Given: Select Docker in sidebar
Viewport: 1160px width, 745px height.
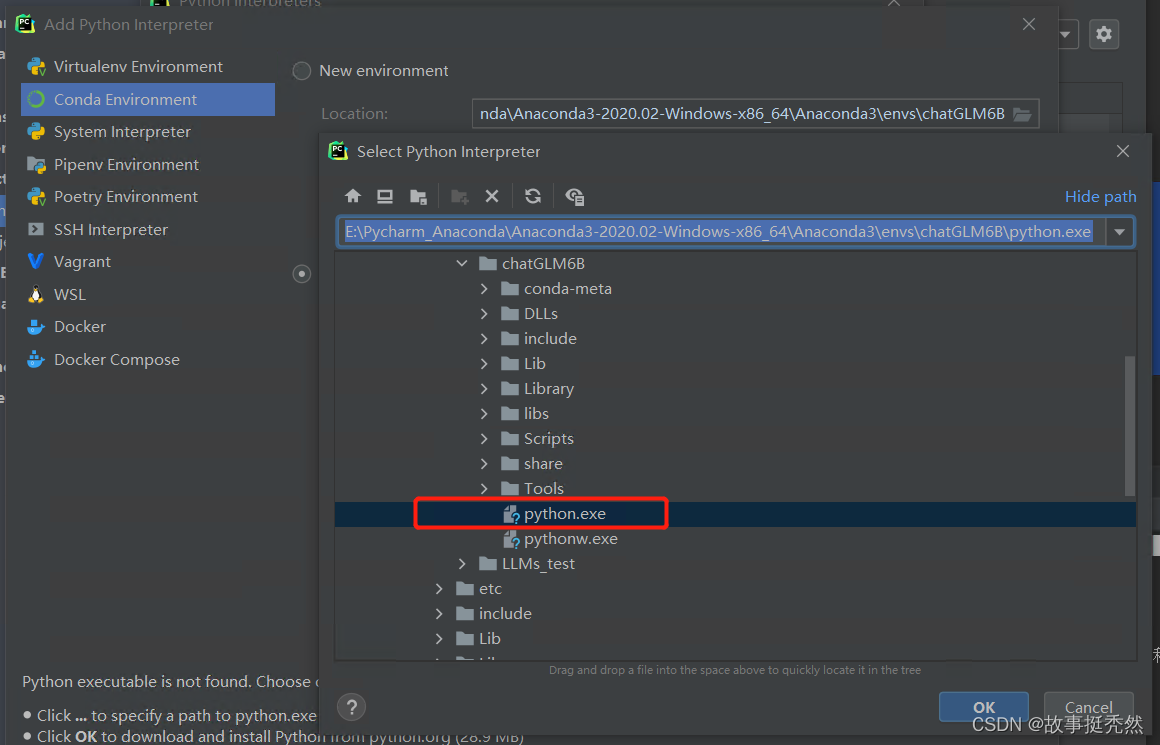Looking at the screenshot, I should (148, 327).
